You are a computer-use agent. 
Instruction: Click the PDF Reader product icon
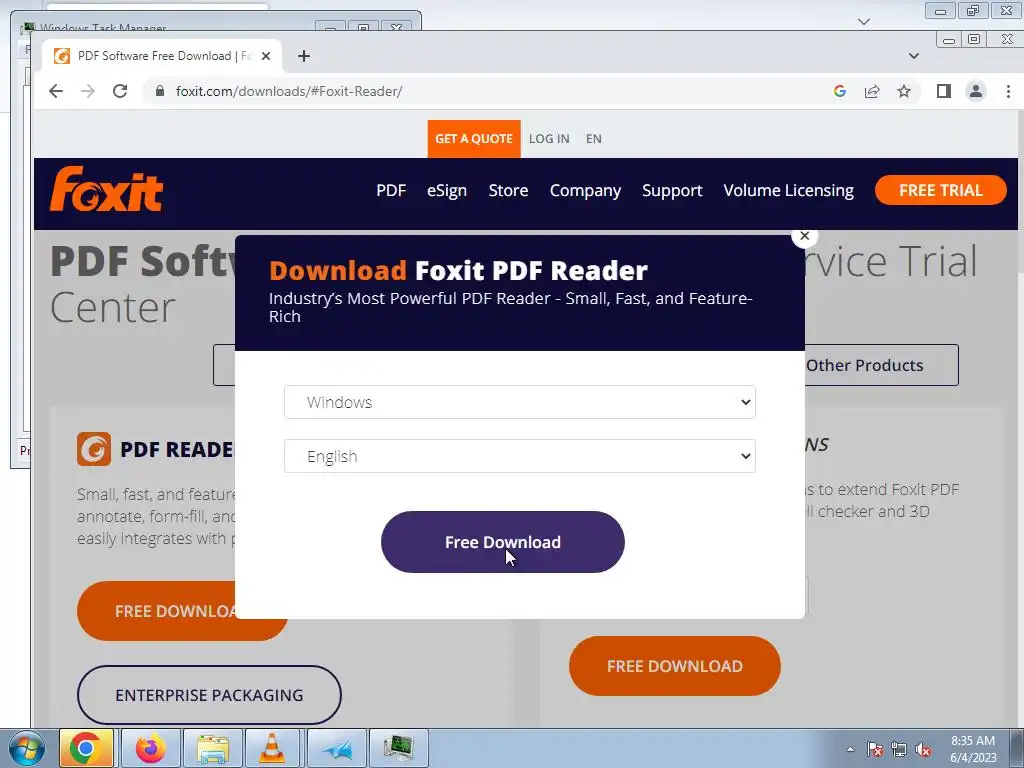tap(93, 449)
